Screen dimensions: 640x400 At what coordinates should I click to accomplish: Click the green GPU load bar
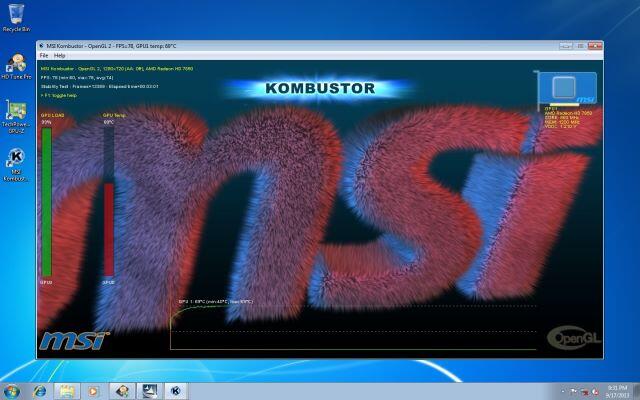click(x=47, y=202)
